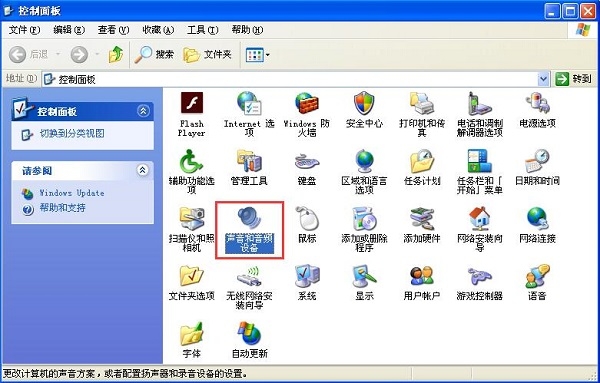Open the forward button history dropdown arrow
This screenshot has height=383, width=600.
tap(97, 55)
